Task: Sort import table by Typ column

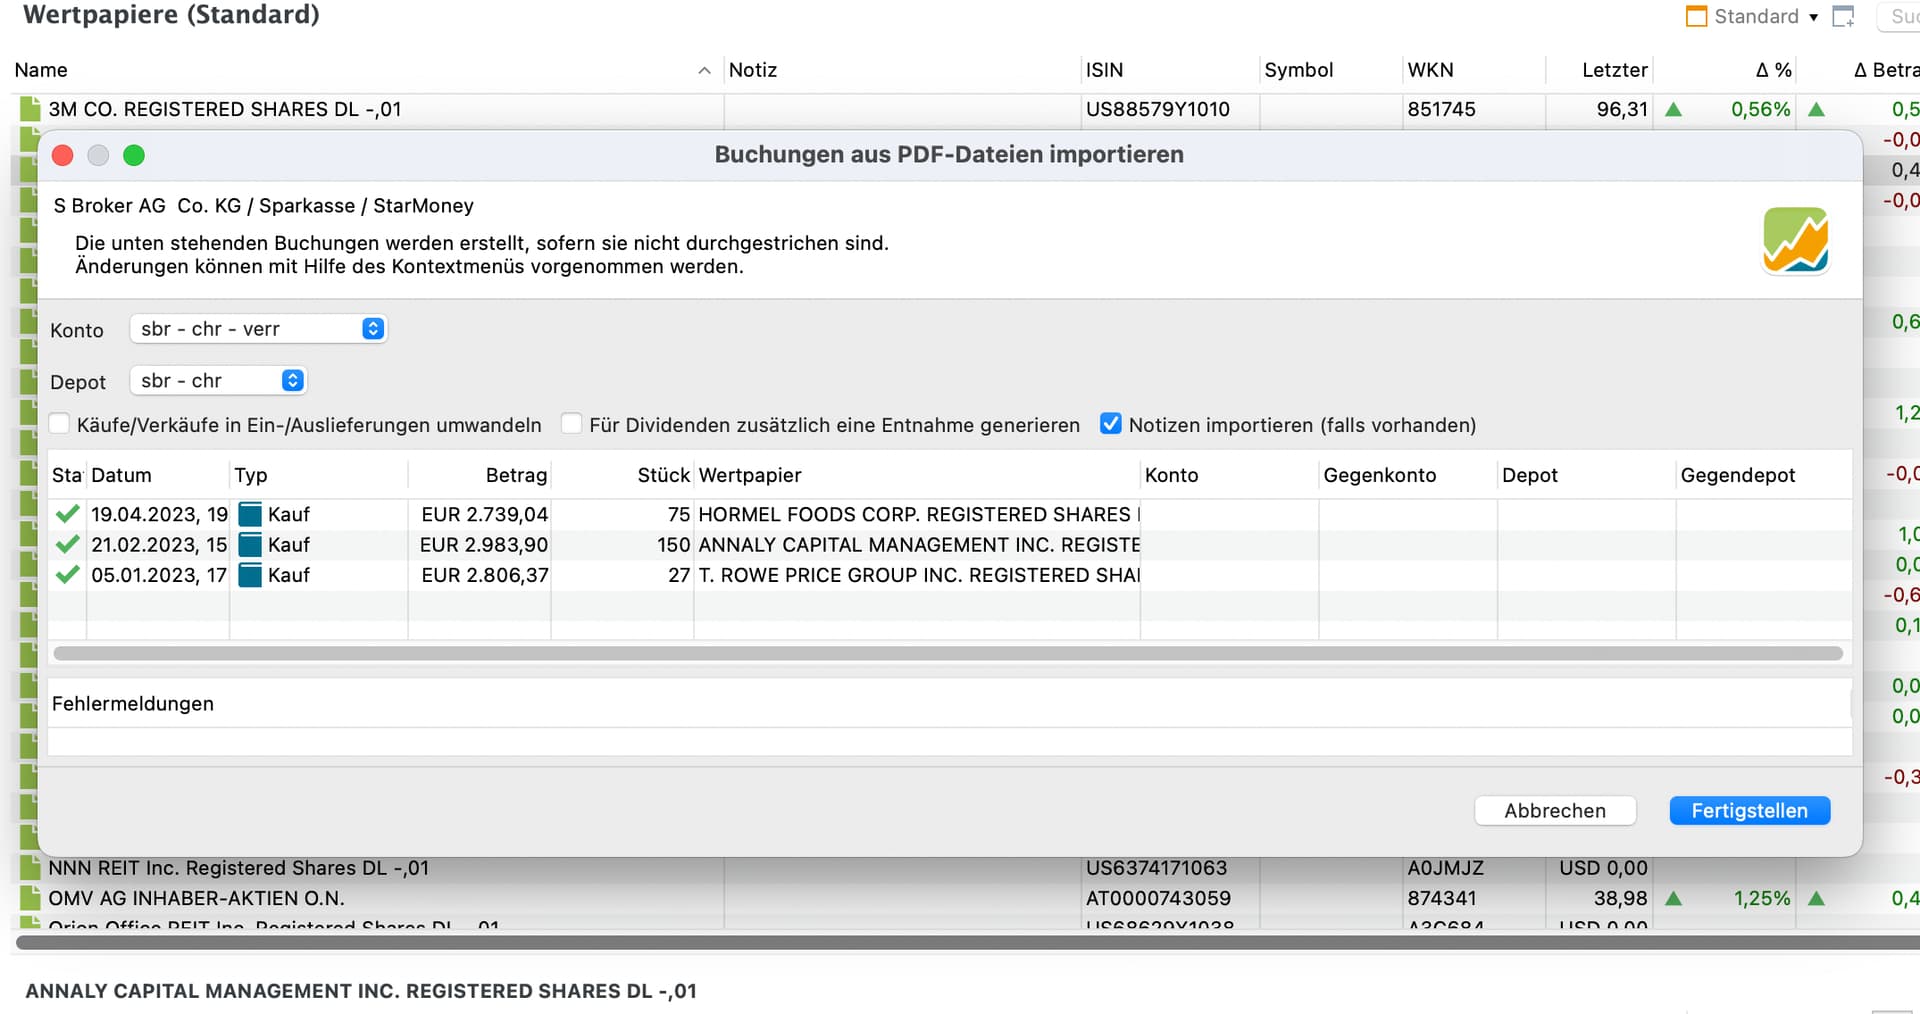Action: point(318,475)
